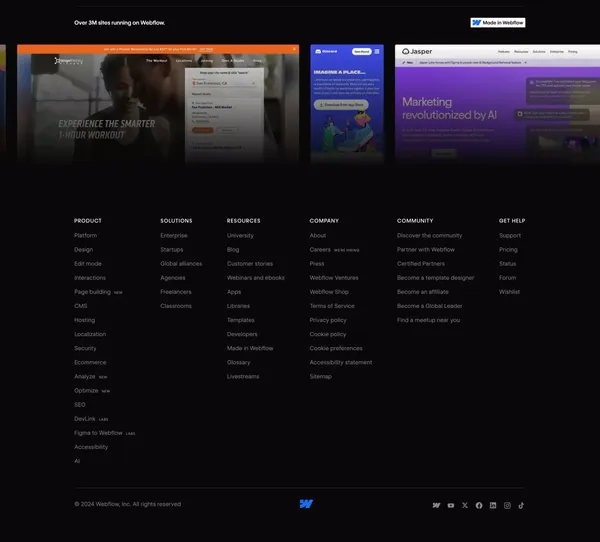Open the Classrooms link
The width and height of the screenshot is (600, 542).
point(176,306)
